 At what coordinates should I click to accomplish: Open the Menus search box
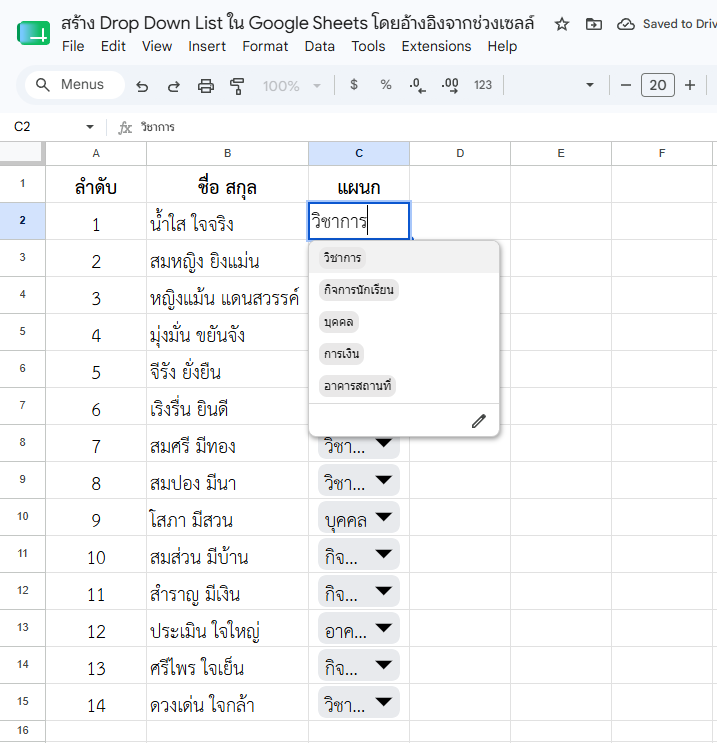pyautogui.click(x=75, y=85)
